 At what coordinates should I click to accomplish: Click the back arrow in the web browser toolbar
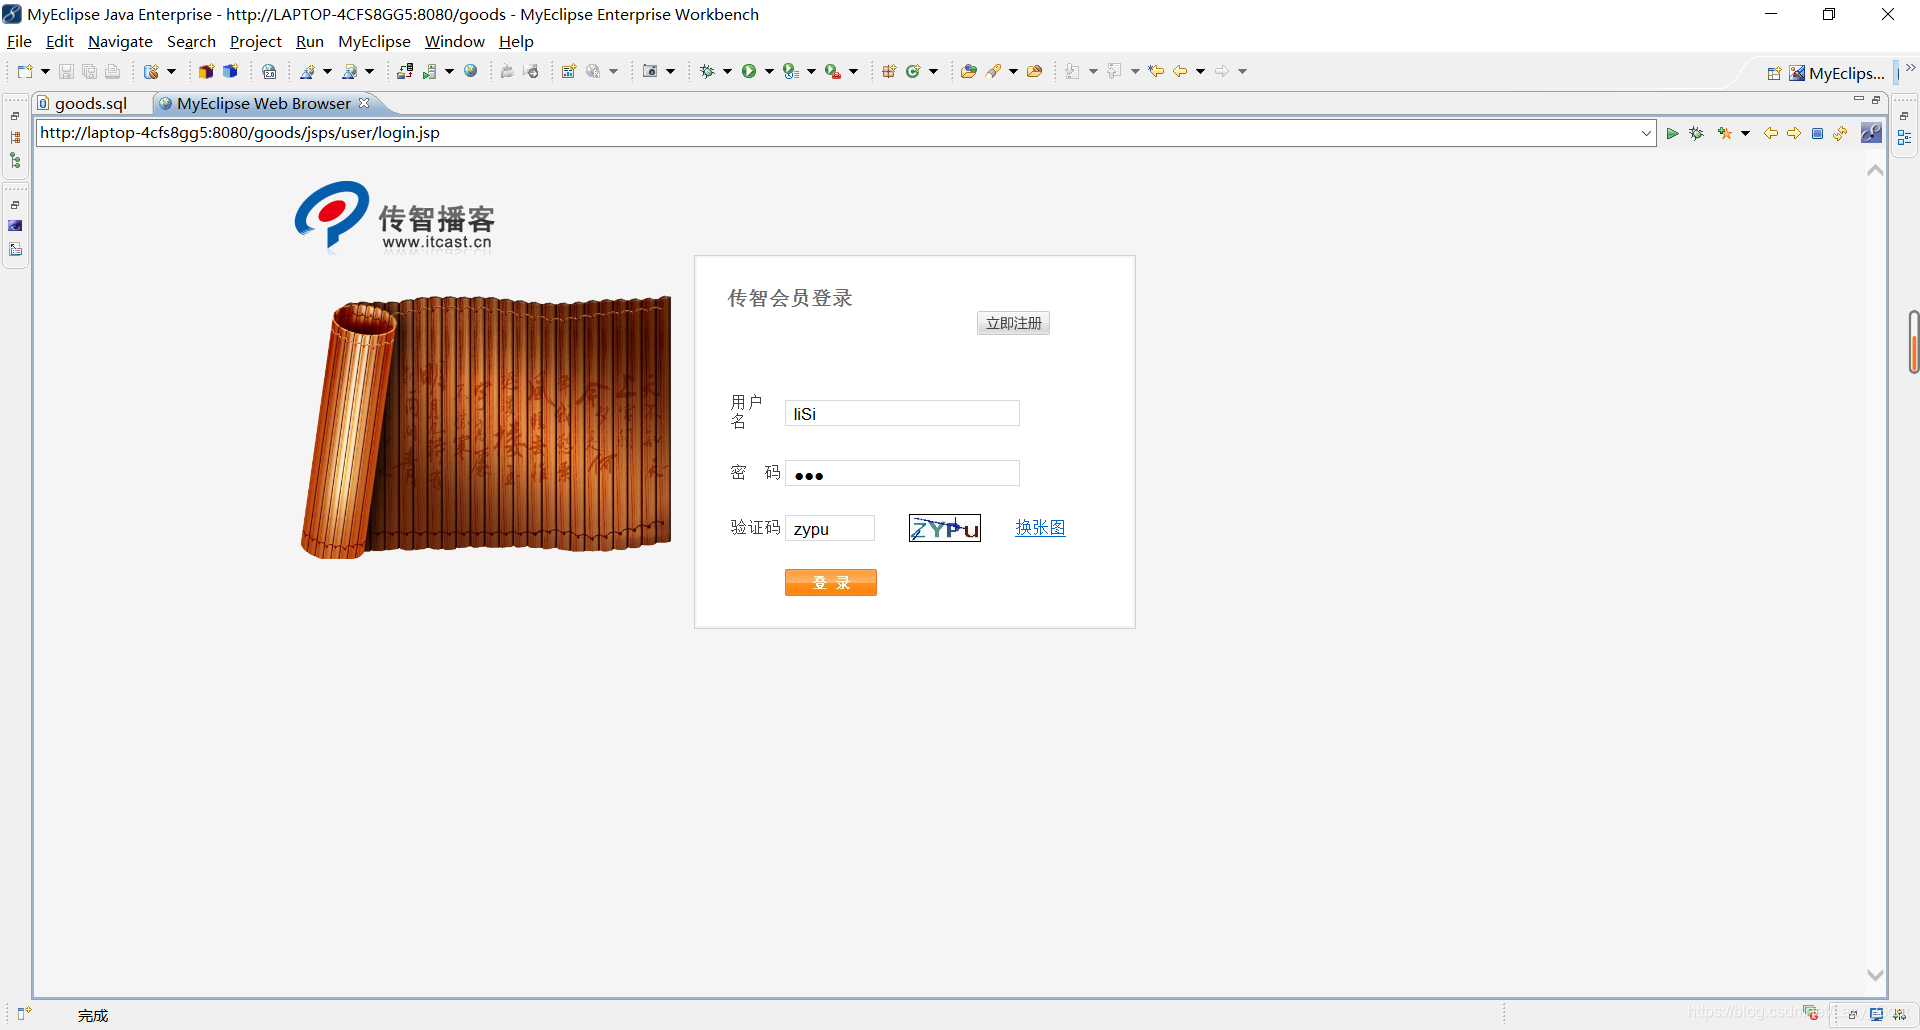point(1770,133)
